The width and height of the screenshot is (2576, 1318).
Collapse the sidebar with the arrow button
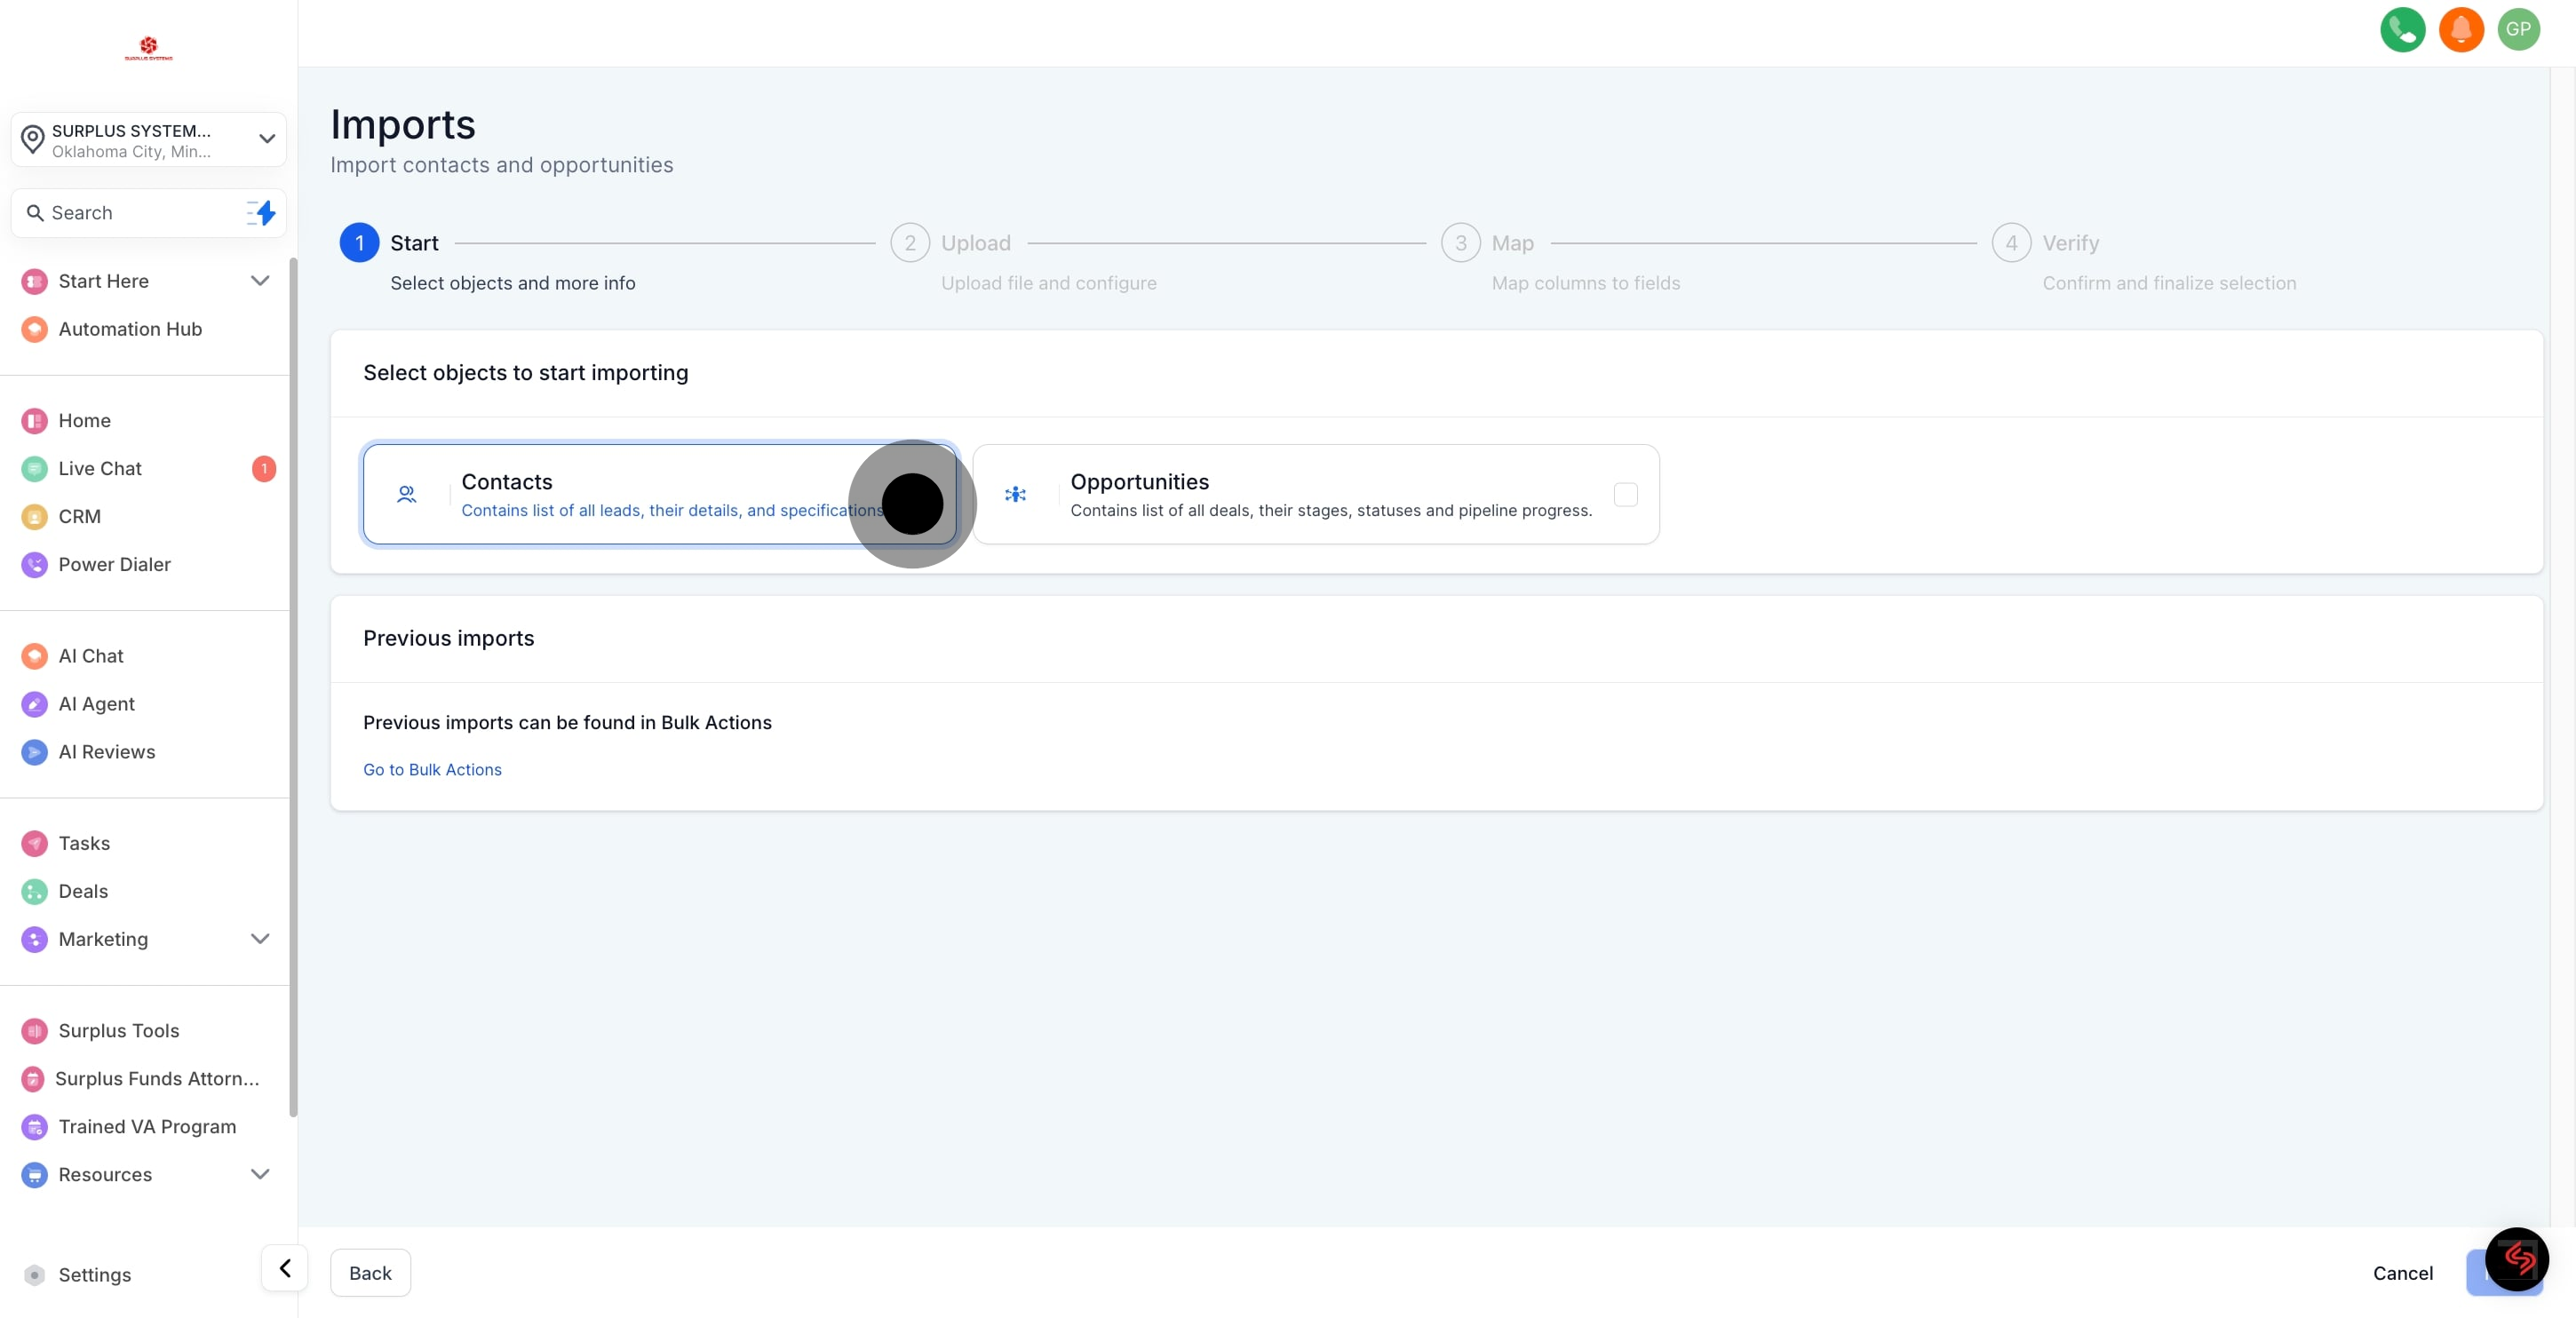[x=285, y=1268]
